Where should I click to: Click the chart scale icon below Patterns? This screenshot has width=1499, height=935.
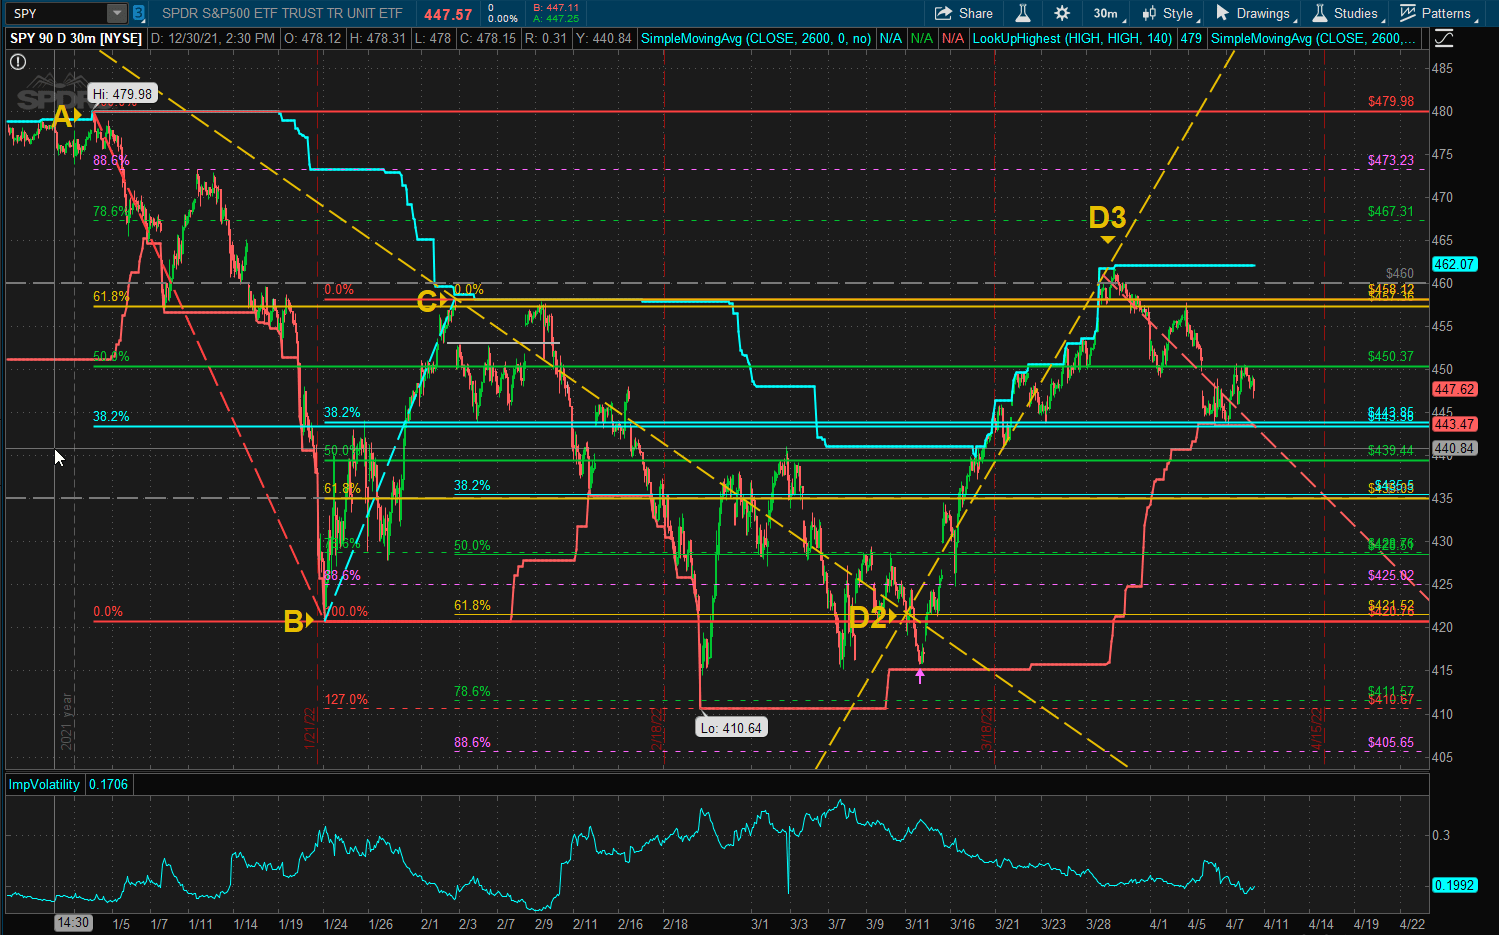click(1444, 39)
